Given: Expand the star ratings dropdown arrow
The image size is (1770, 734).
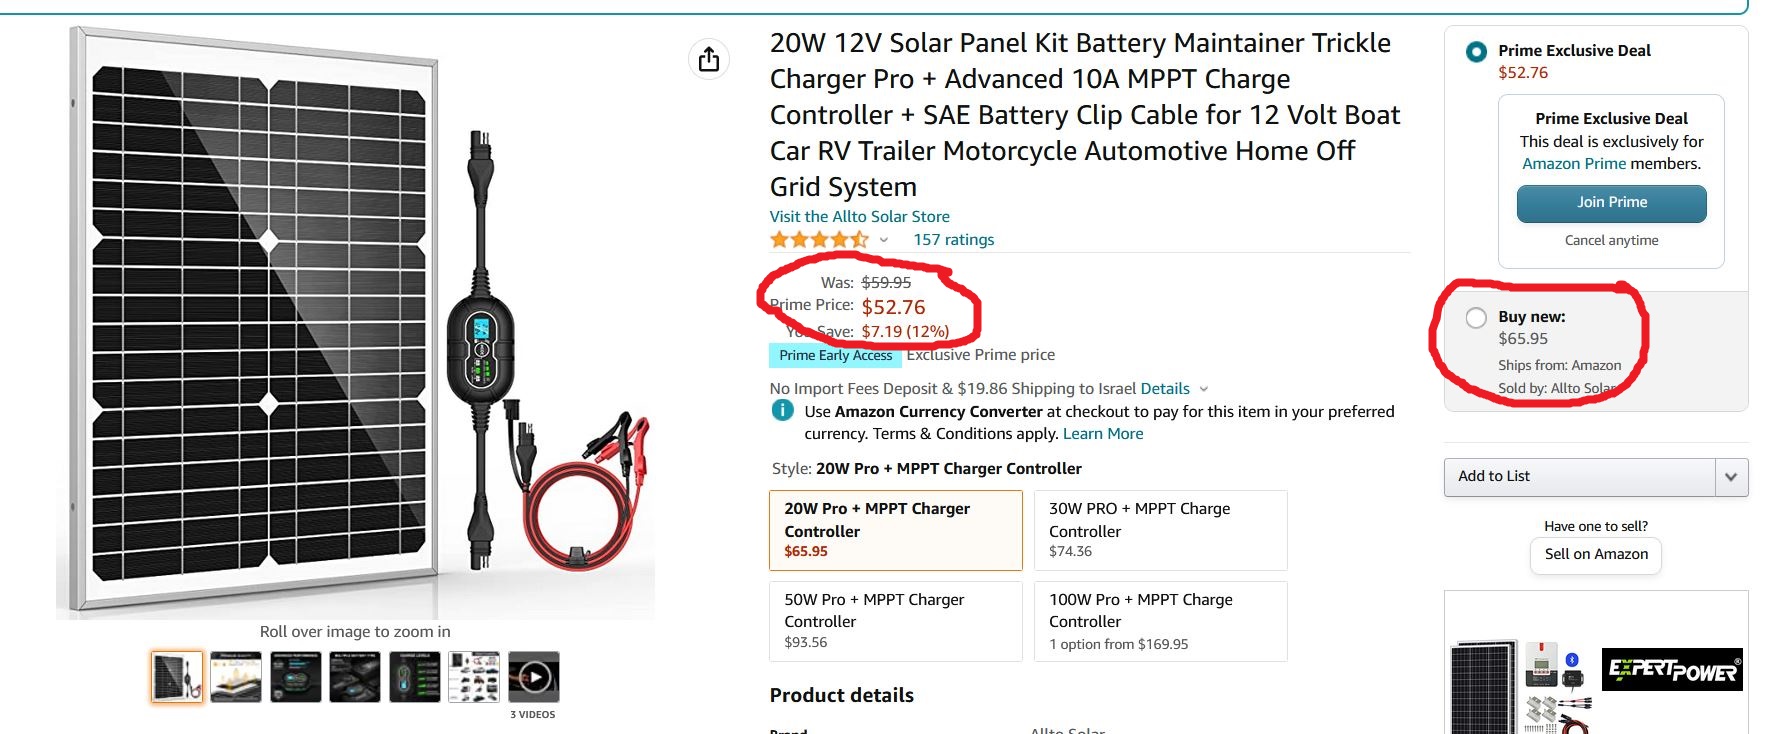Looking at the screenshot, I should [x=884, y=240].
